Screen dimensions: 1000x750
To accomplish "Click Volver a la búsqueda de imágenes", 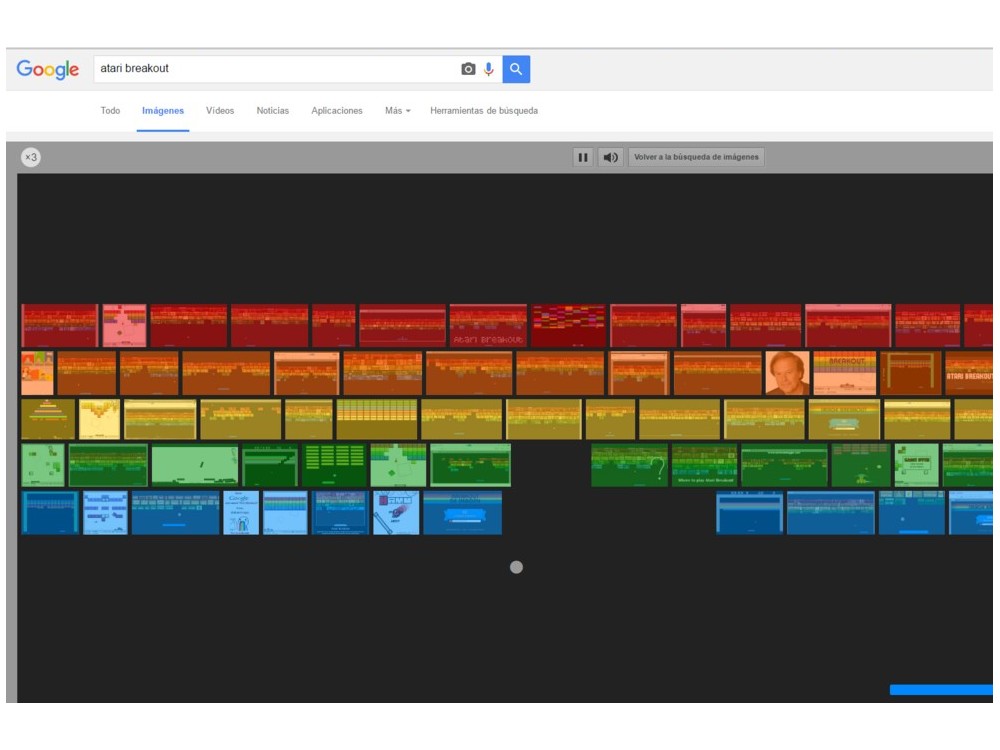I will pyautogui.click(x=696, y=157).
